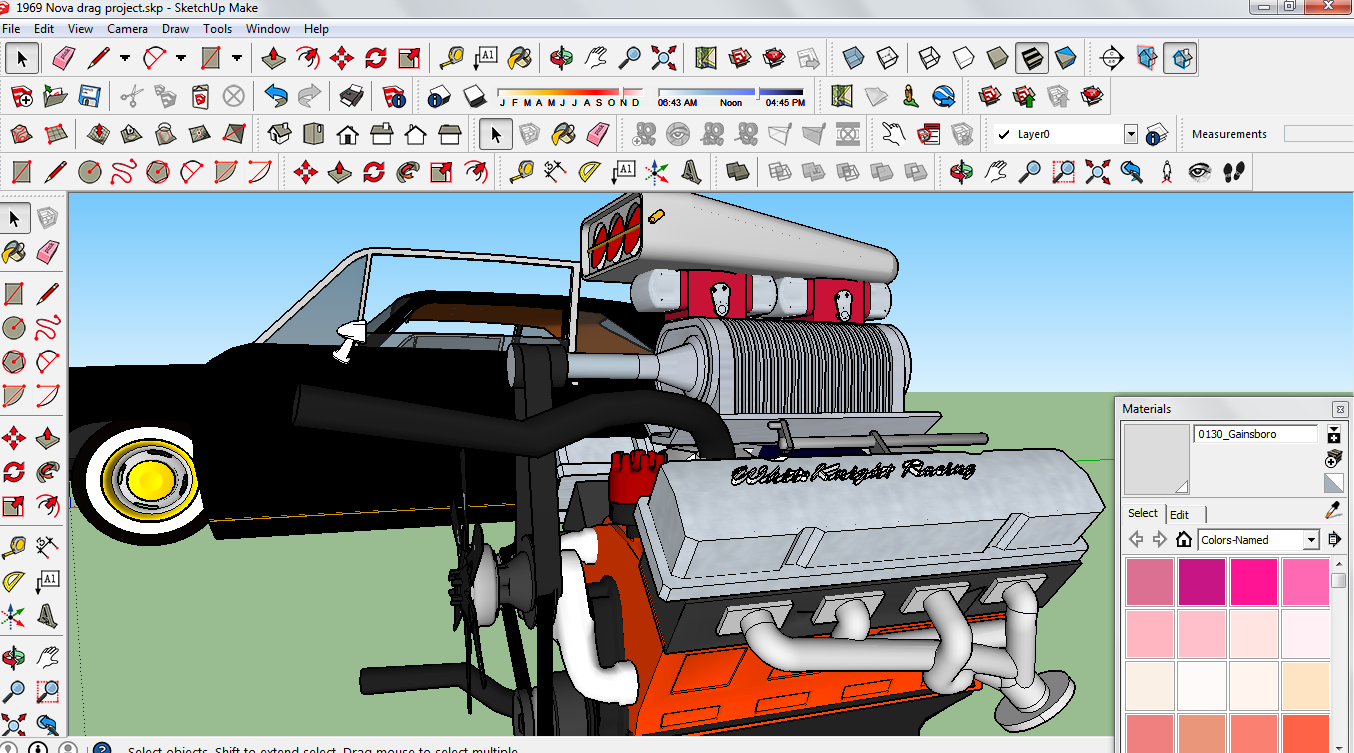Select the Walk footprints tool
The image size is (1354, 753).
click(1234, 172)
